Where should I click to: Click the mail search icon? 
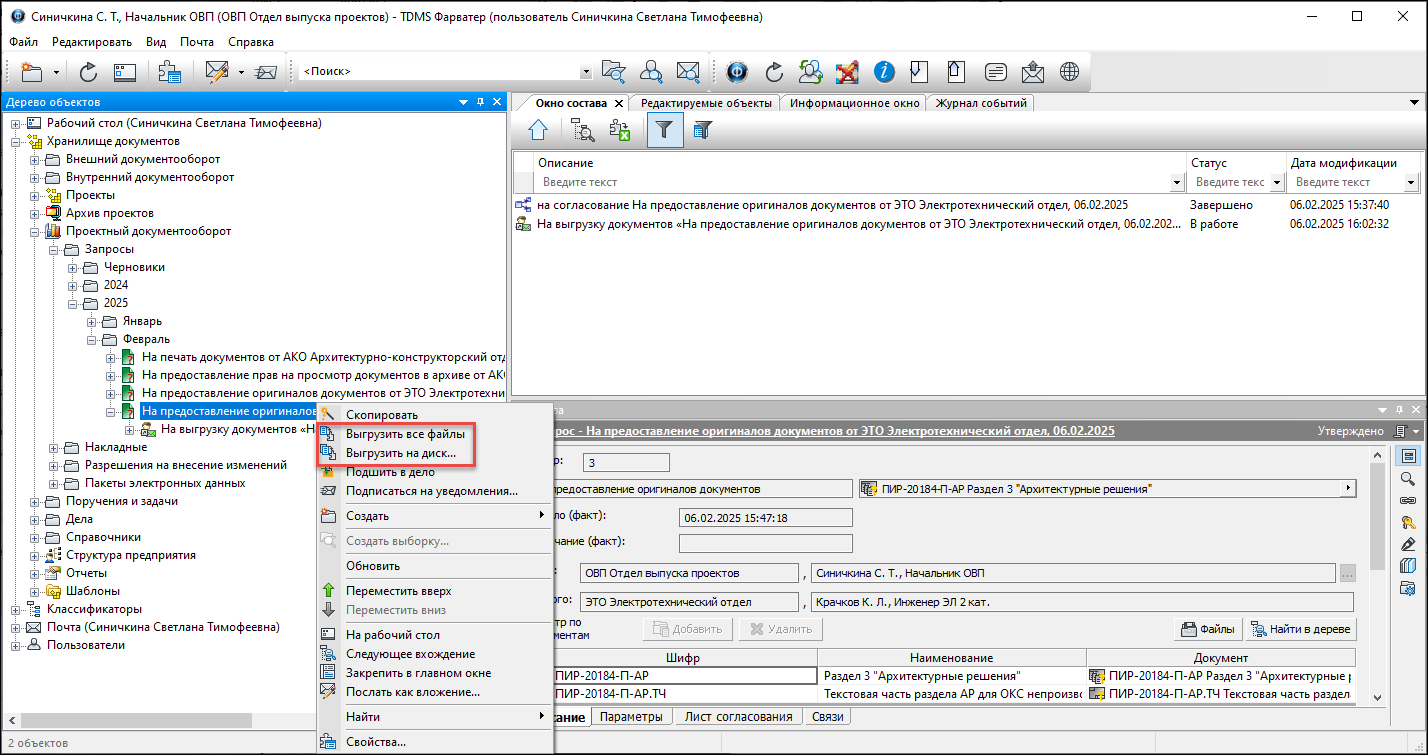687,72
